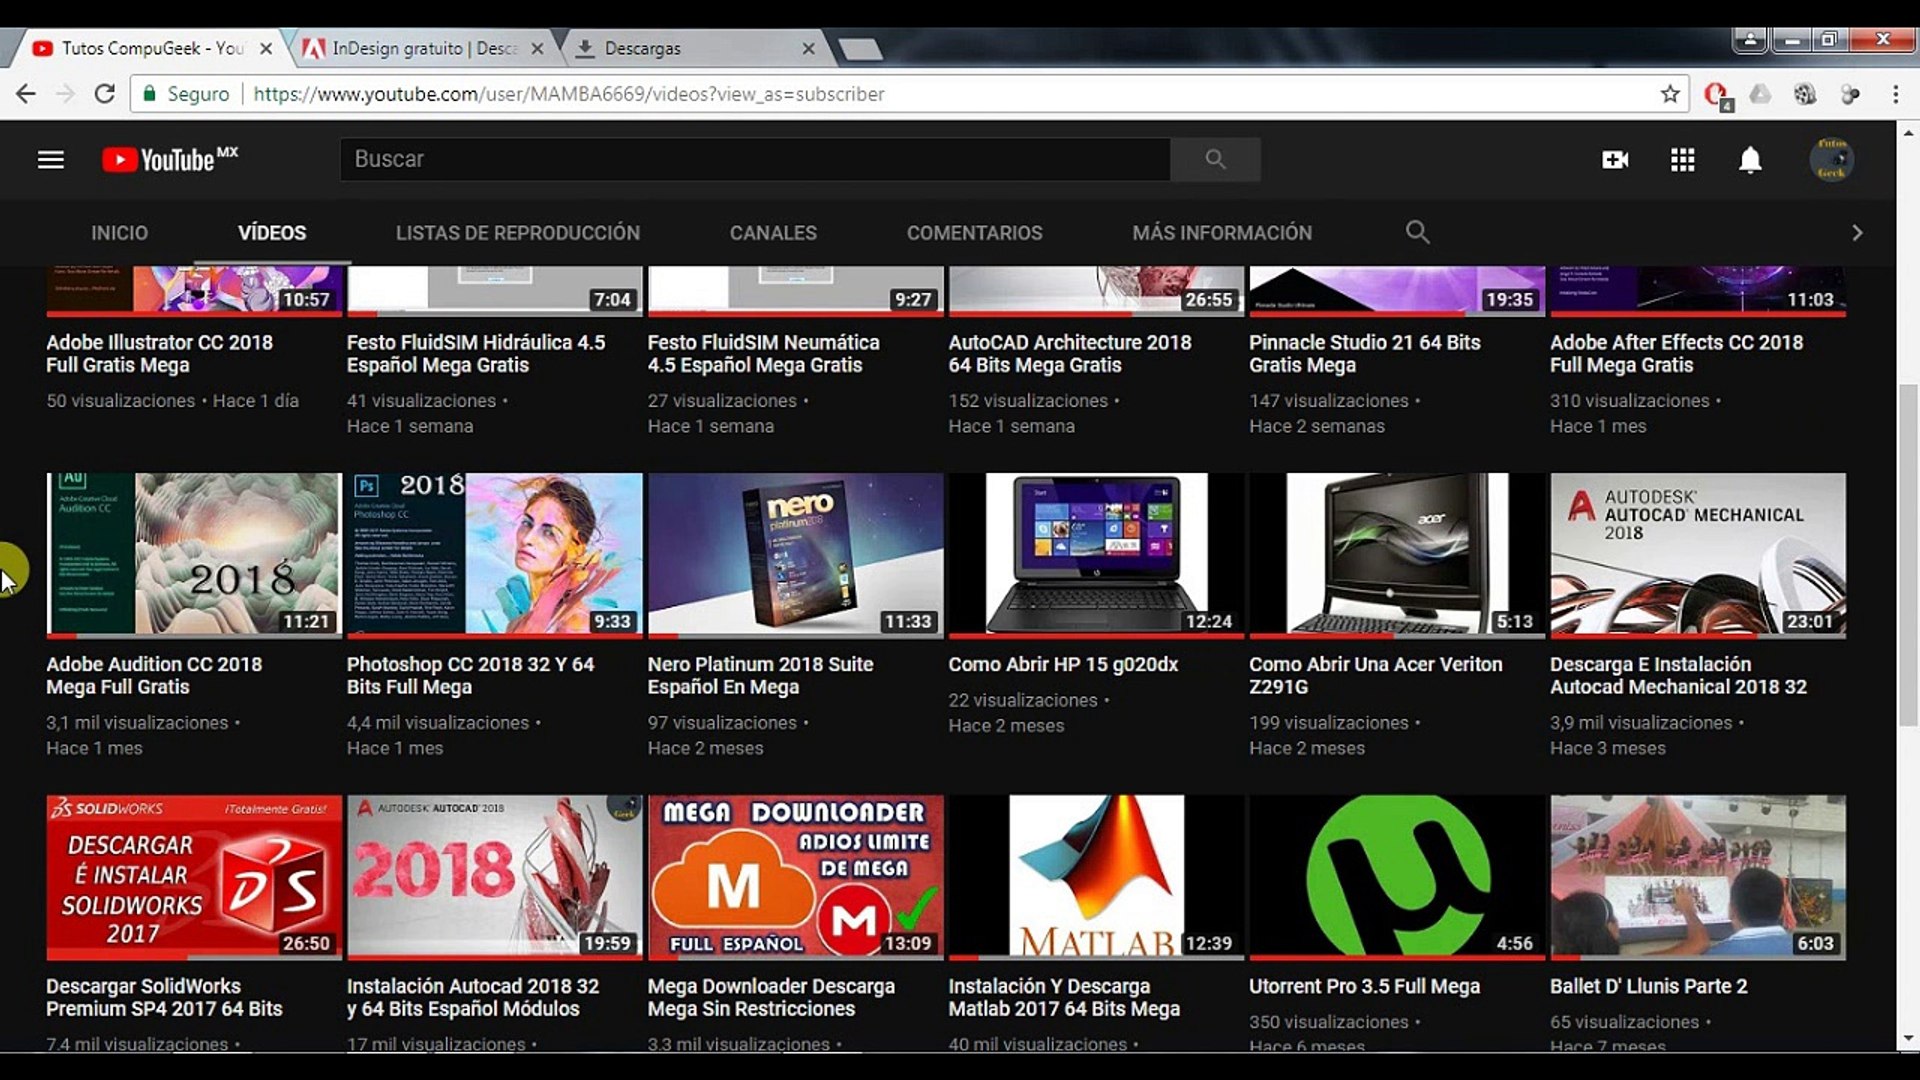
Task: Open the CANALES tab
Action: point(773,233)
